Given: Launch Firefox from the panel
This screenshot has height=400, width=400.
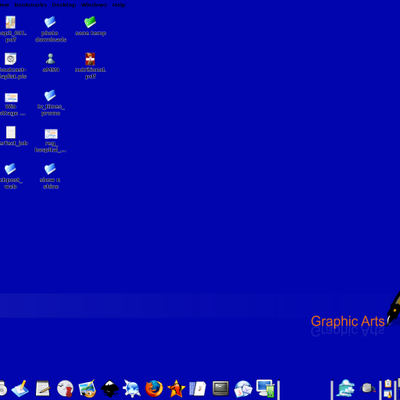Looking at the screenshot, I should click(x=154, y=389).
